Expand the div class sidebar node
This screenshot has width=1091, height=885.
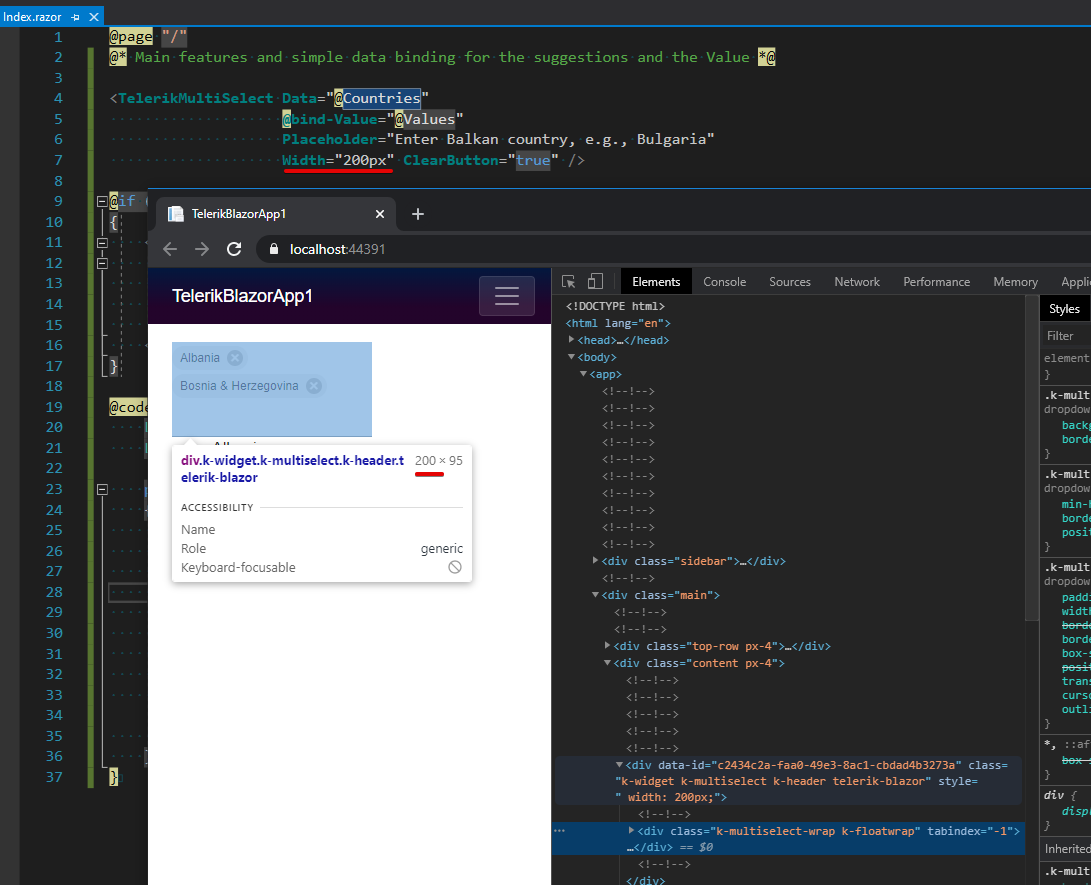(596, 561)
